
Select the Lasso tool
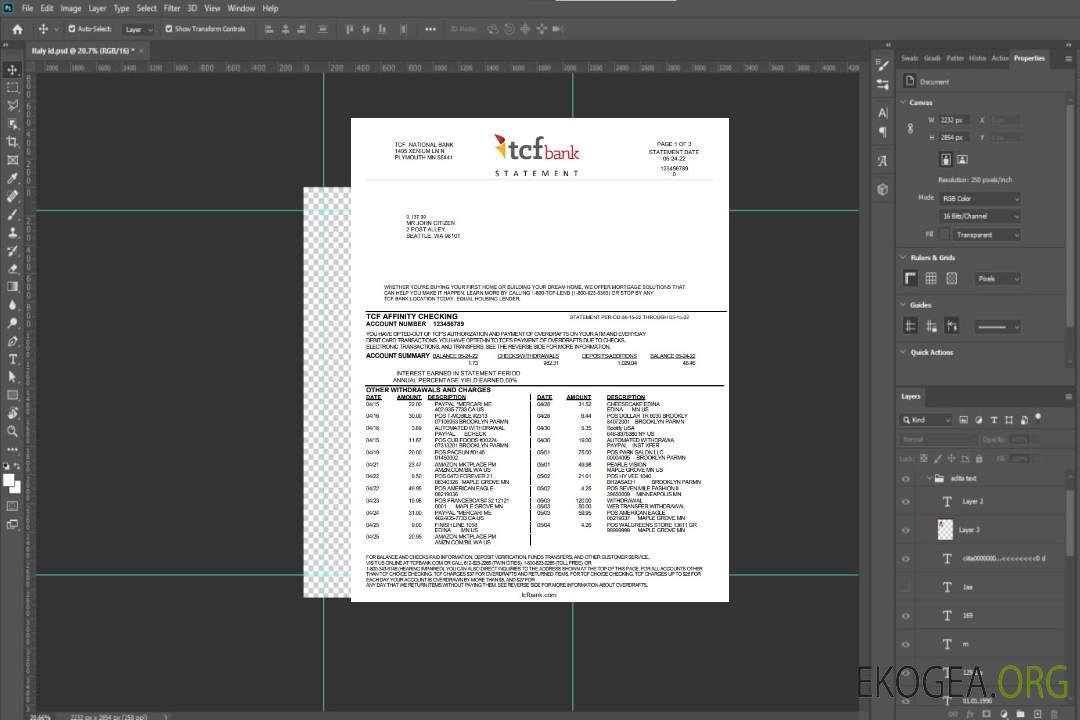[12, 105]
